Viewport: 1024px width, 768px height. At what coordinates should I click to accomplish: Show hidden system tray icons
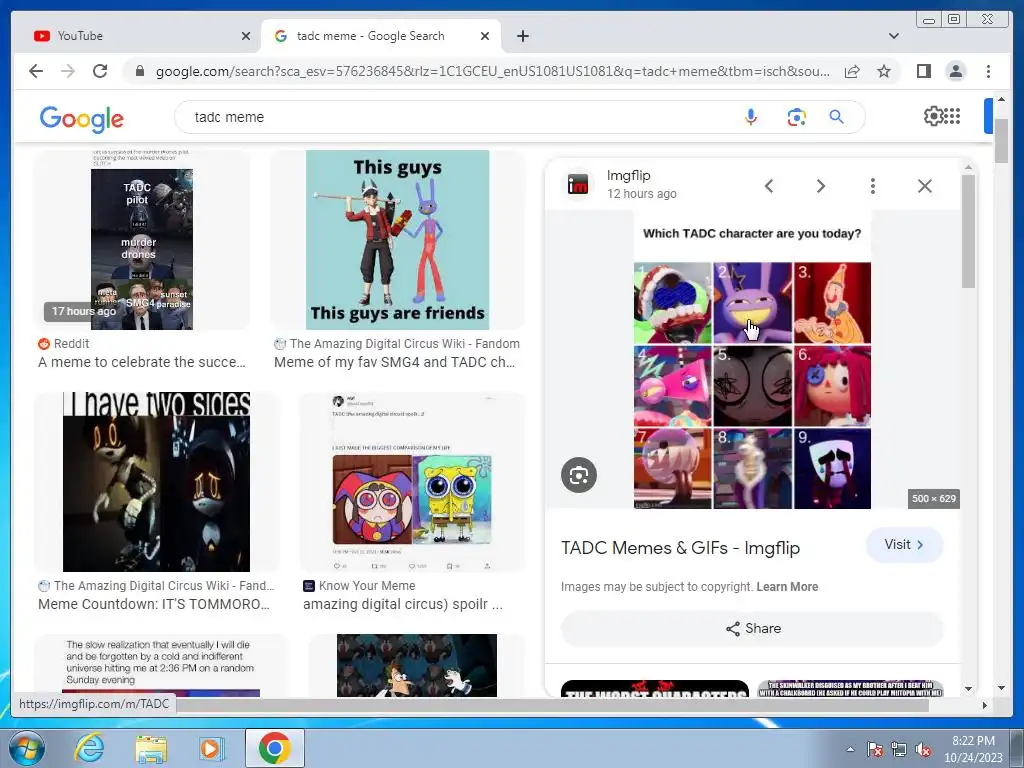pyautogui.click(x=850, y=749)
